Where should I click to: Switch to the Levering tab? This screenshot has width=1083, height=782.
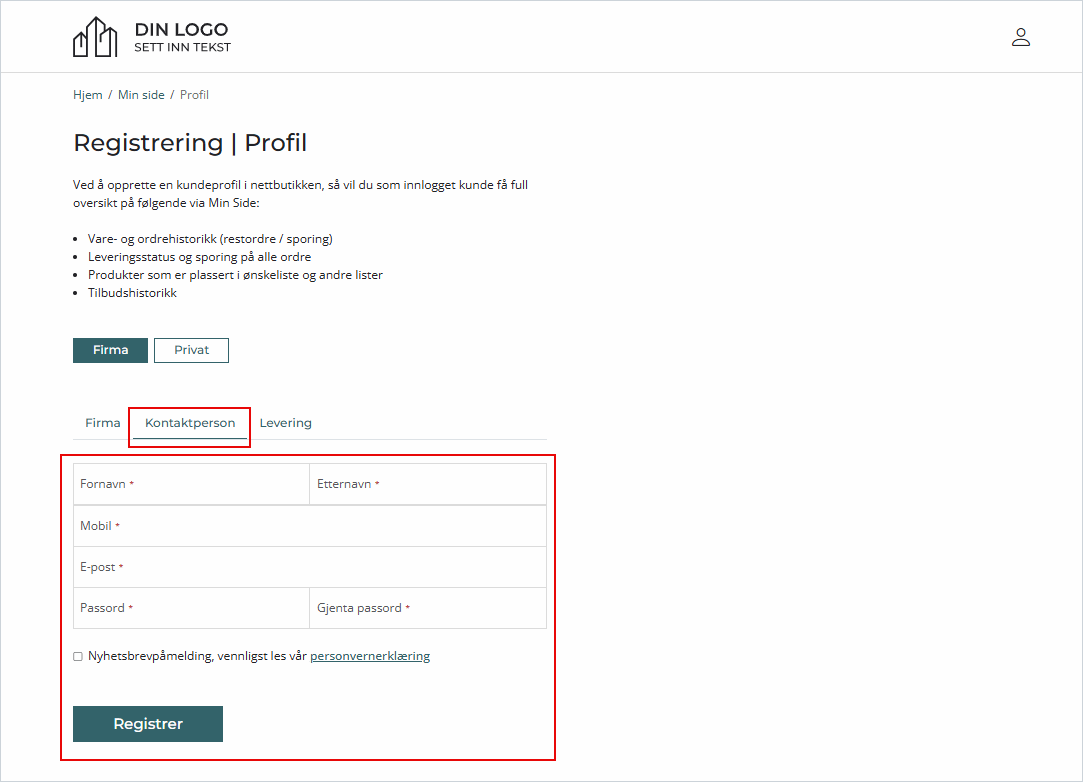285,423
